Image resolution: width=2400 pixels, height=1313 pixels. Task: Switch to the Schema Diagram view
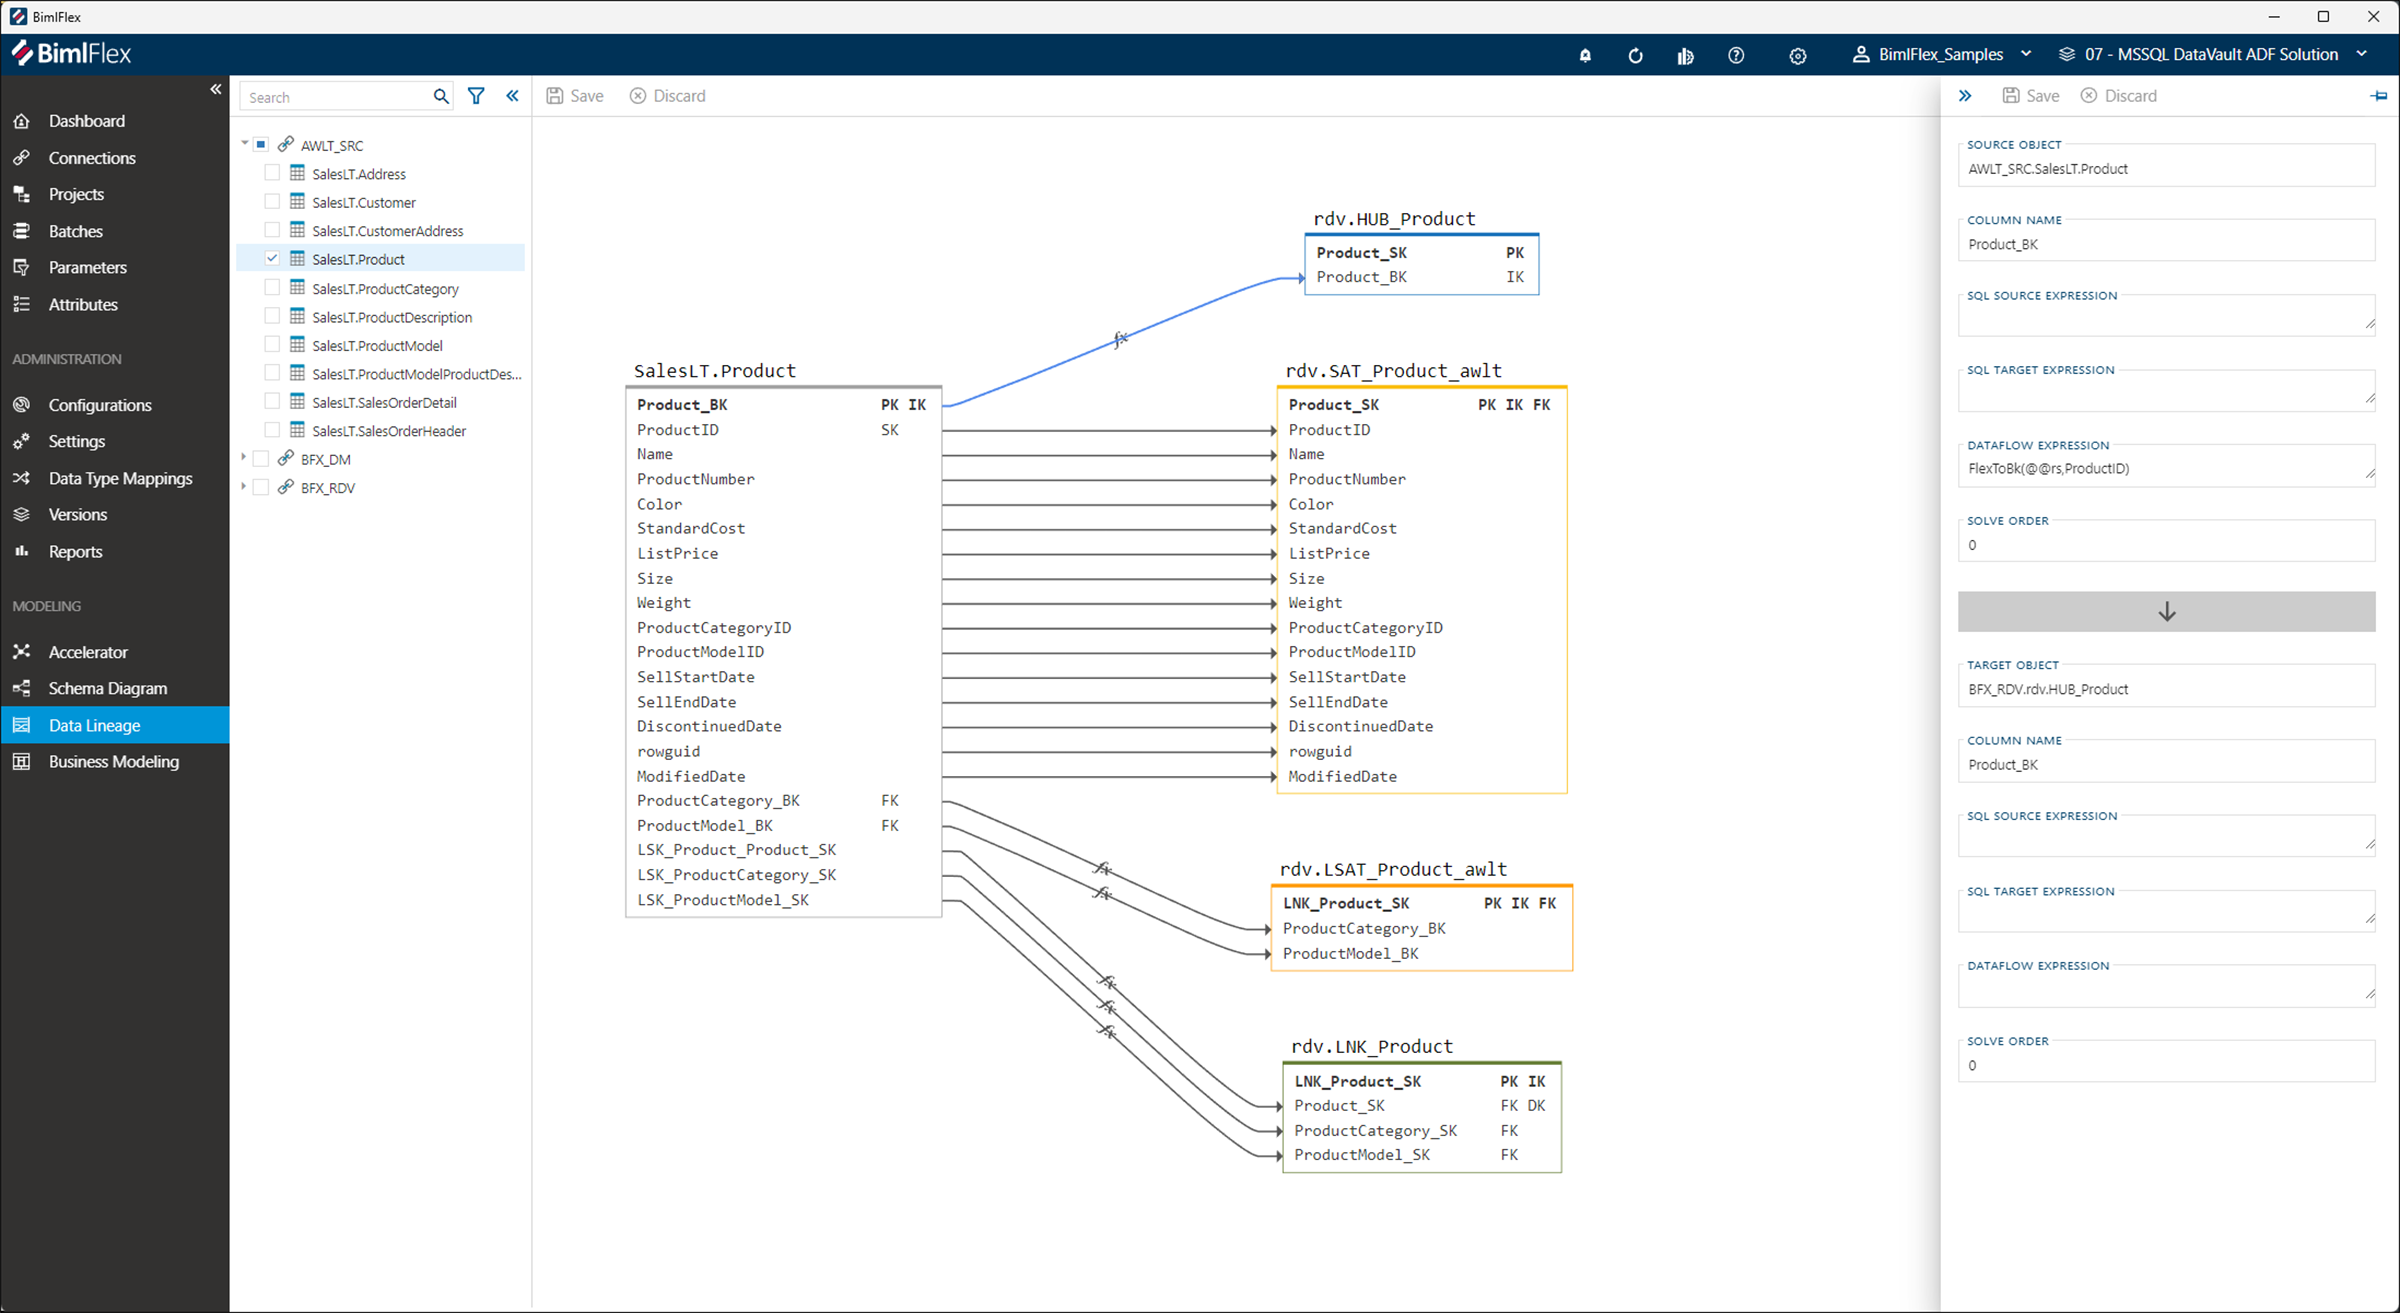[107, 688]
